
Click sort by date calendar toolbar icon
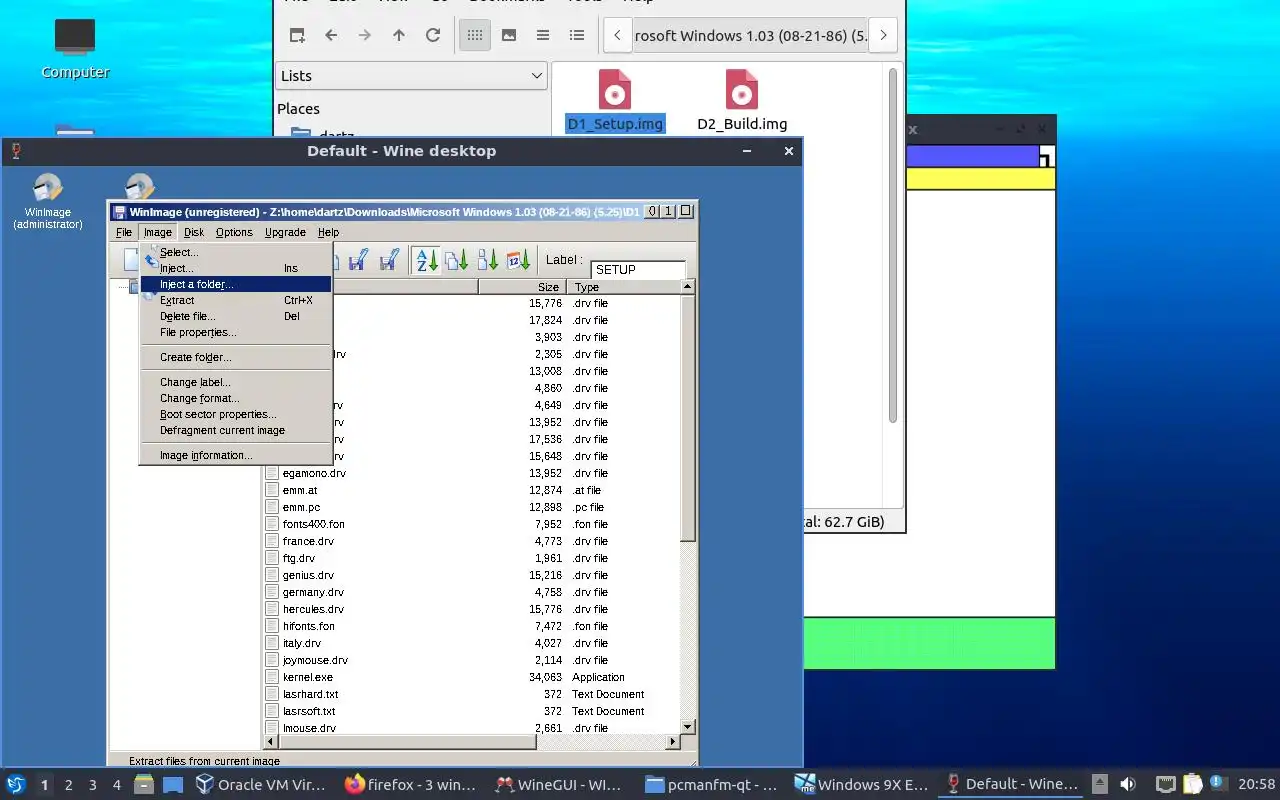click(518, 260)
